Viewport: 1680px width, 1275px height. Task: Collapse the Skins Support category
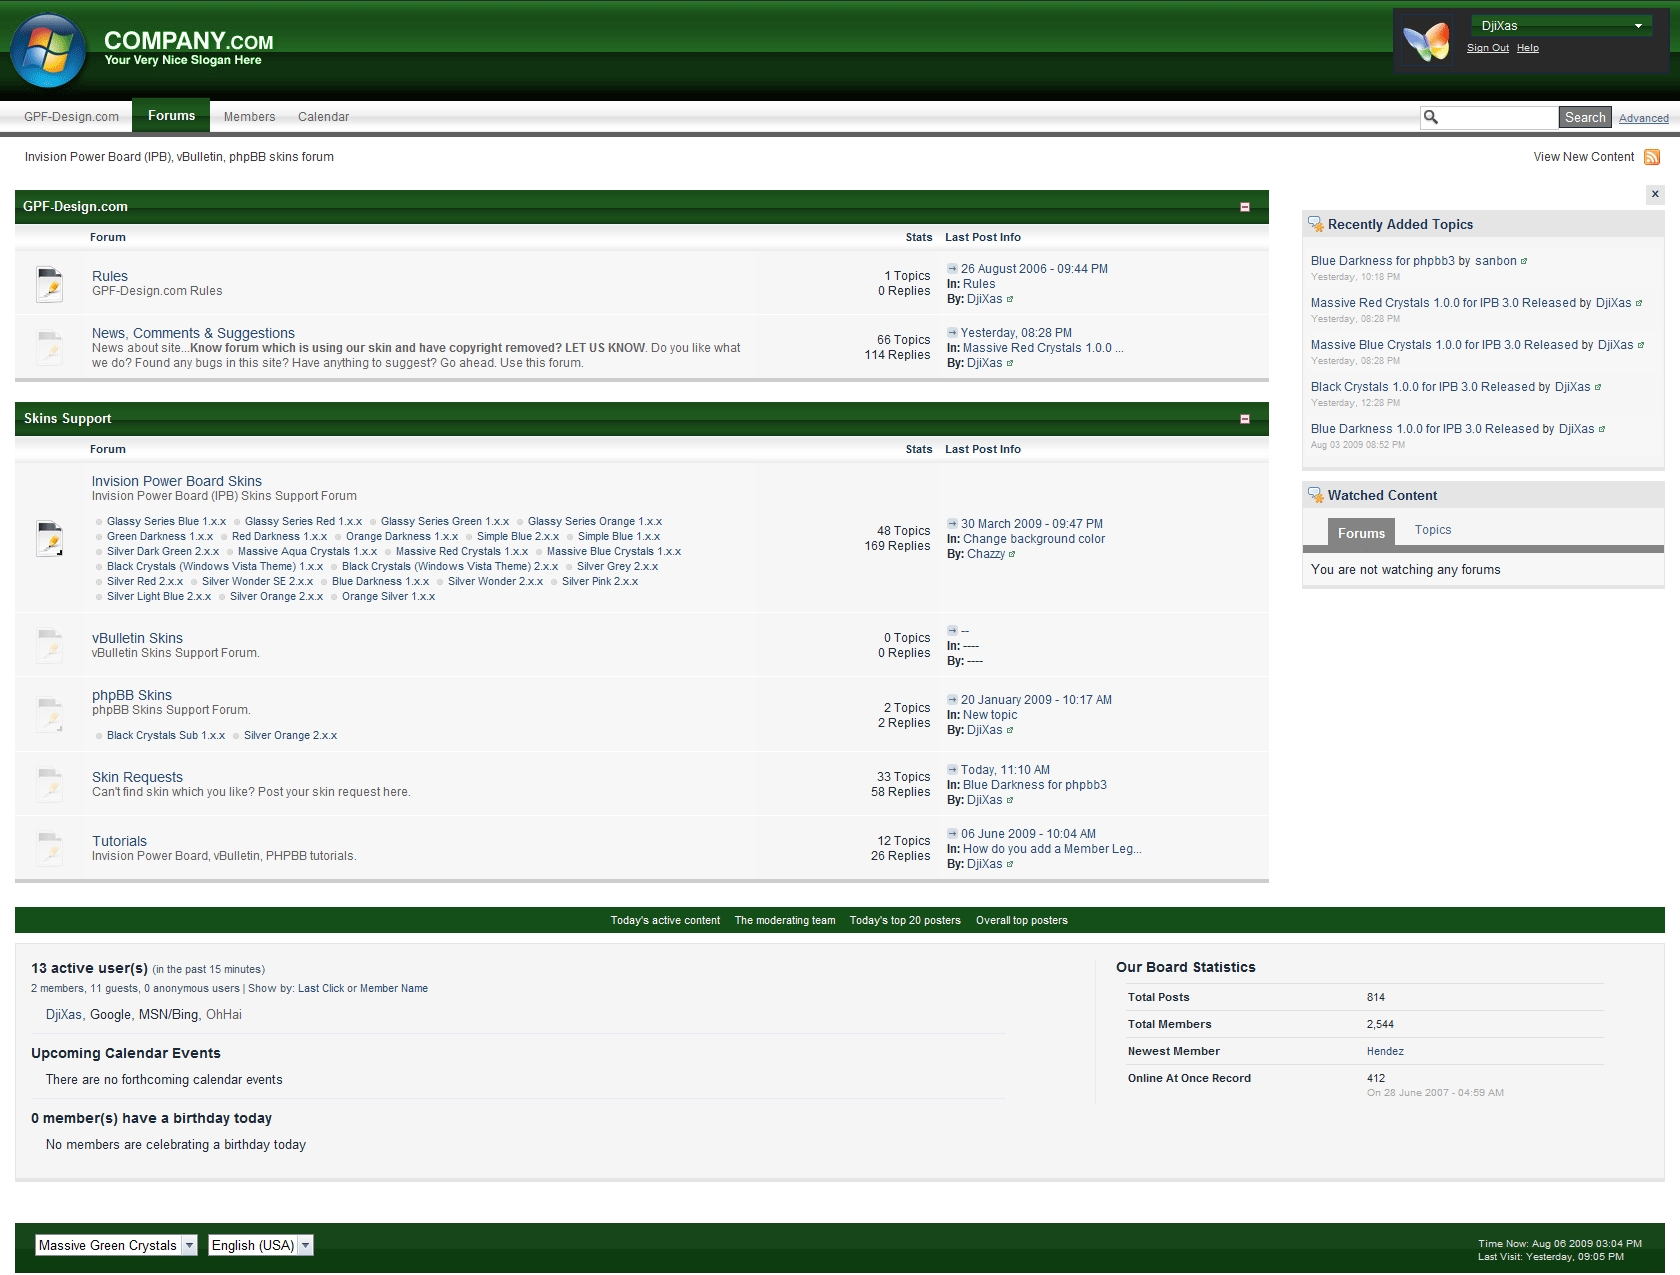1245,419
